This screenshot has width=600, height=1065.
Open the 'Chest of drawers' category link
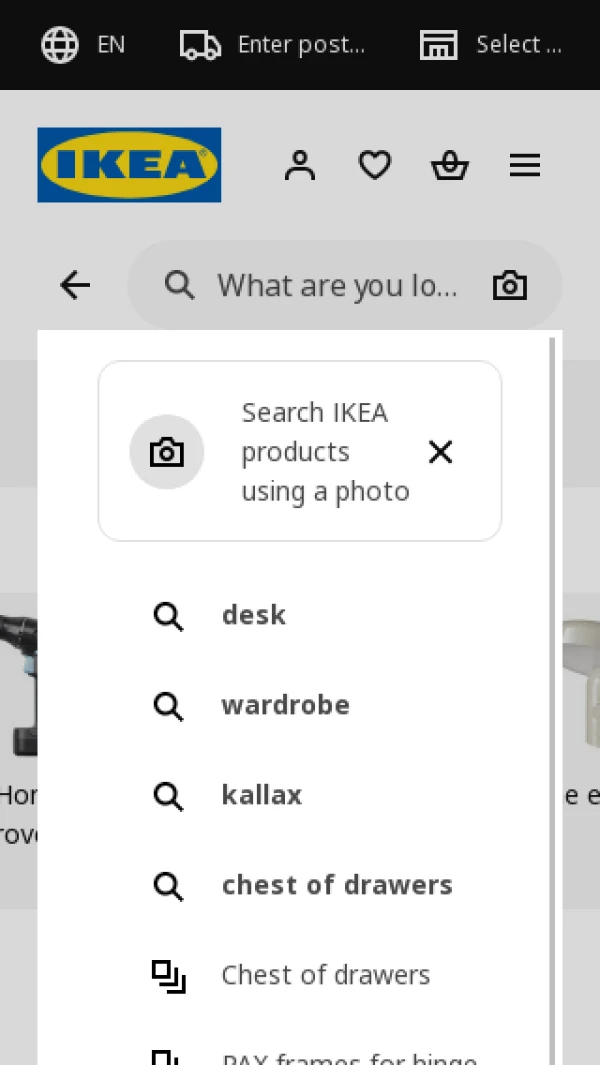pyautogui.click(x=326, y=975)
